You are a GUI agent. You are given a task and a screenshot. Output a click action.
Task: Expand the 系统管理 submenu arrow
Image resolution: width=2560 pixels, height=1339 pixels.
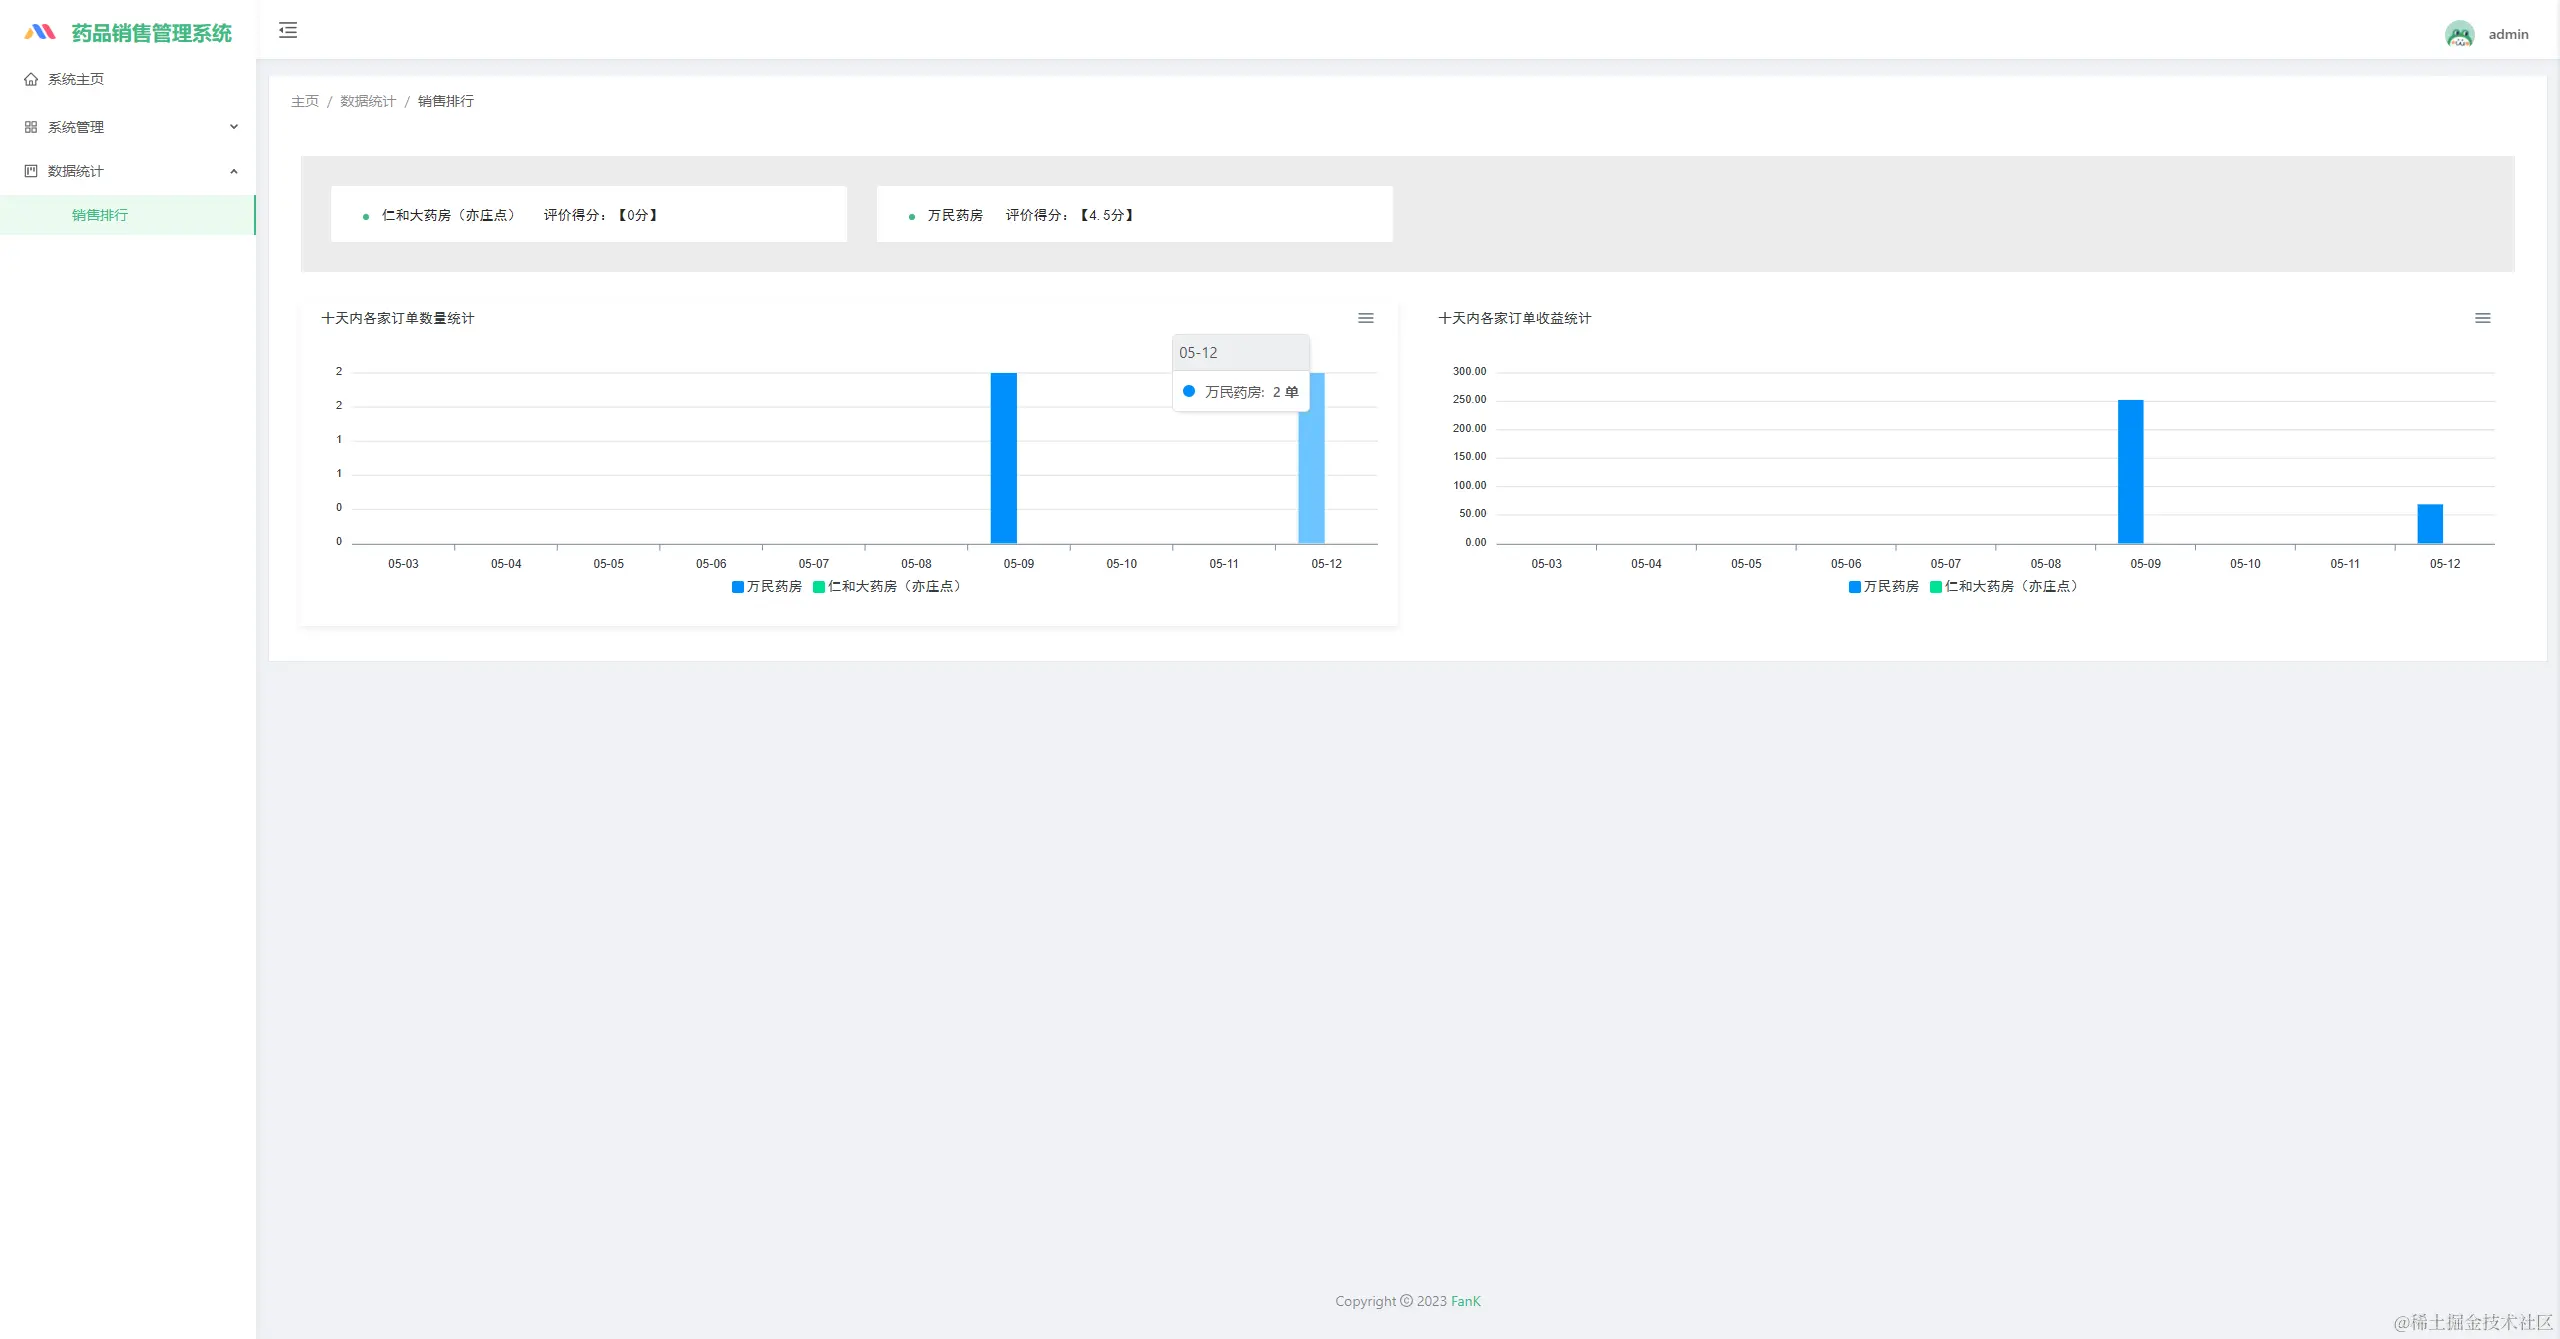click(234, 127)
